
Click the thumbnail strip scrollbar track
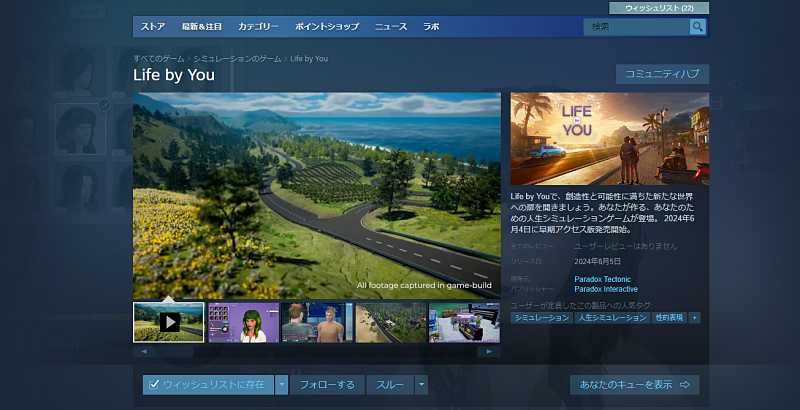point(317,352)
